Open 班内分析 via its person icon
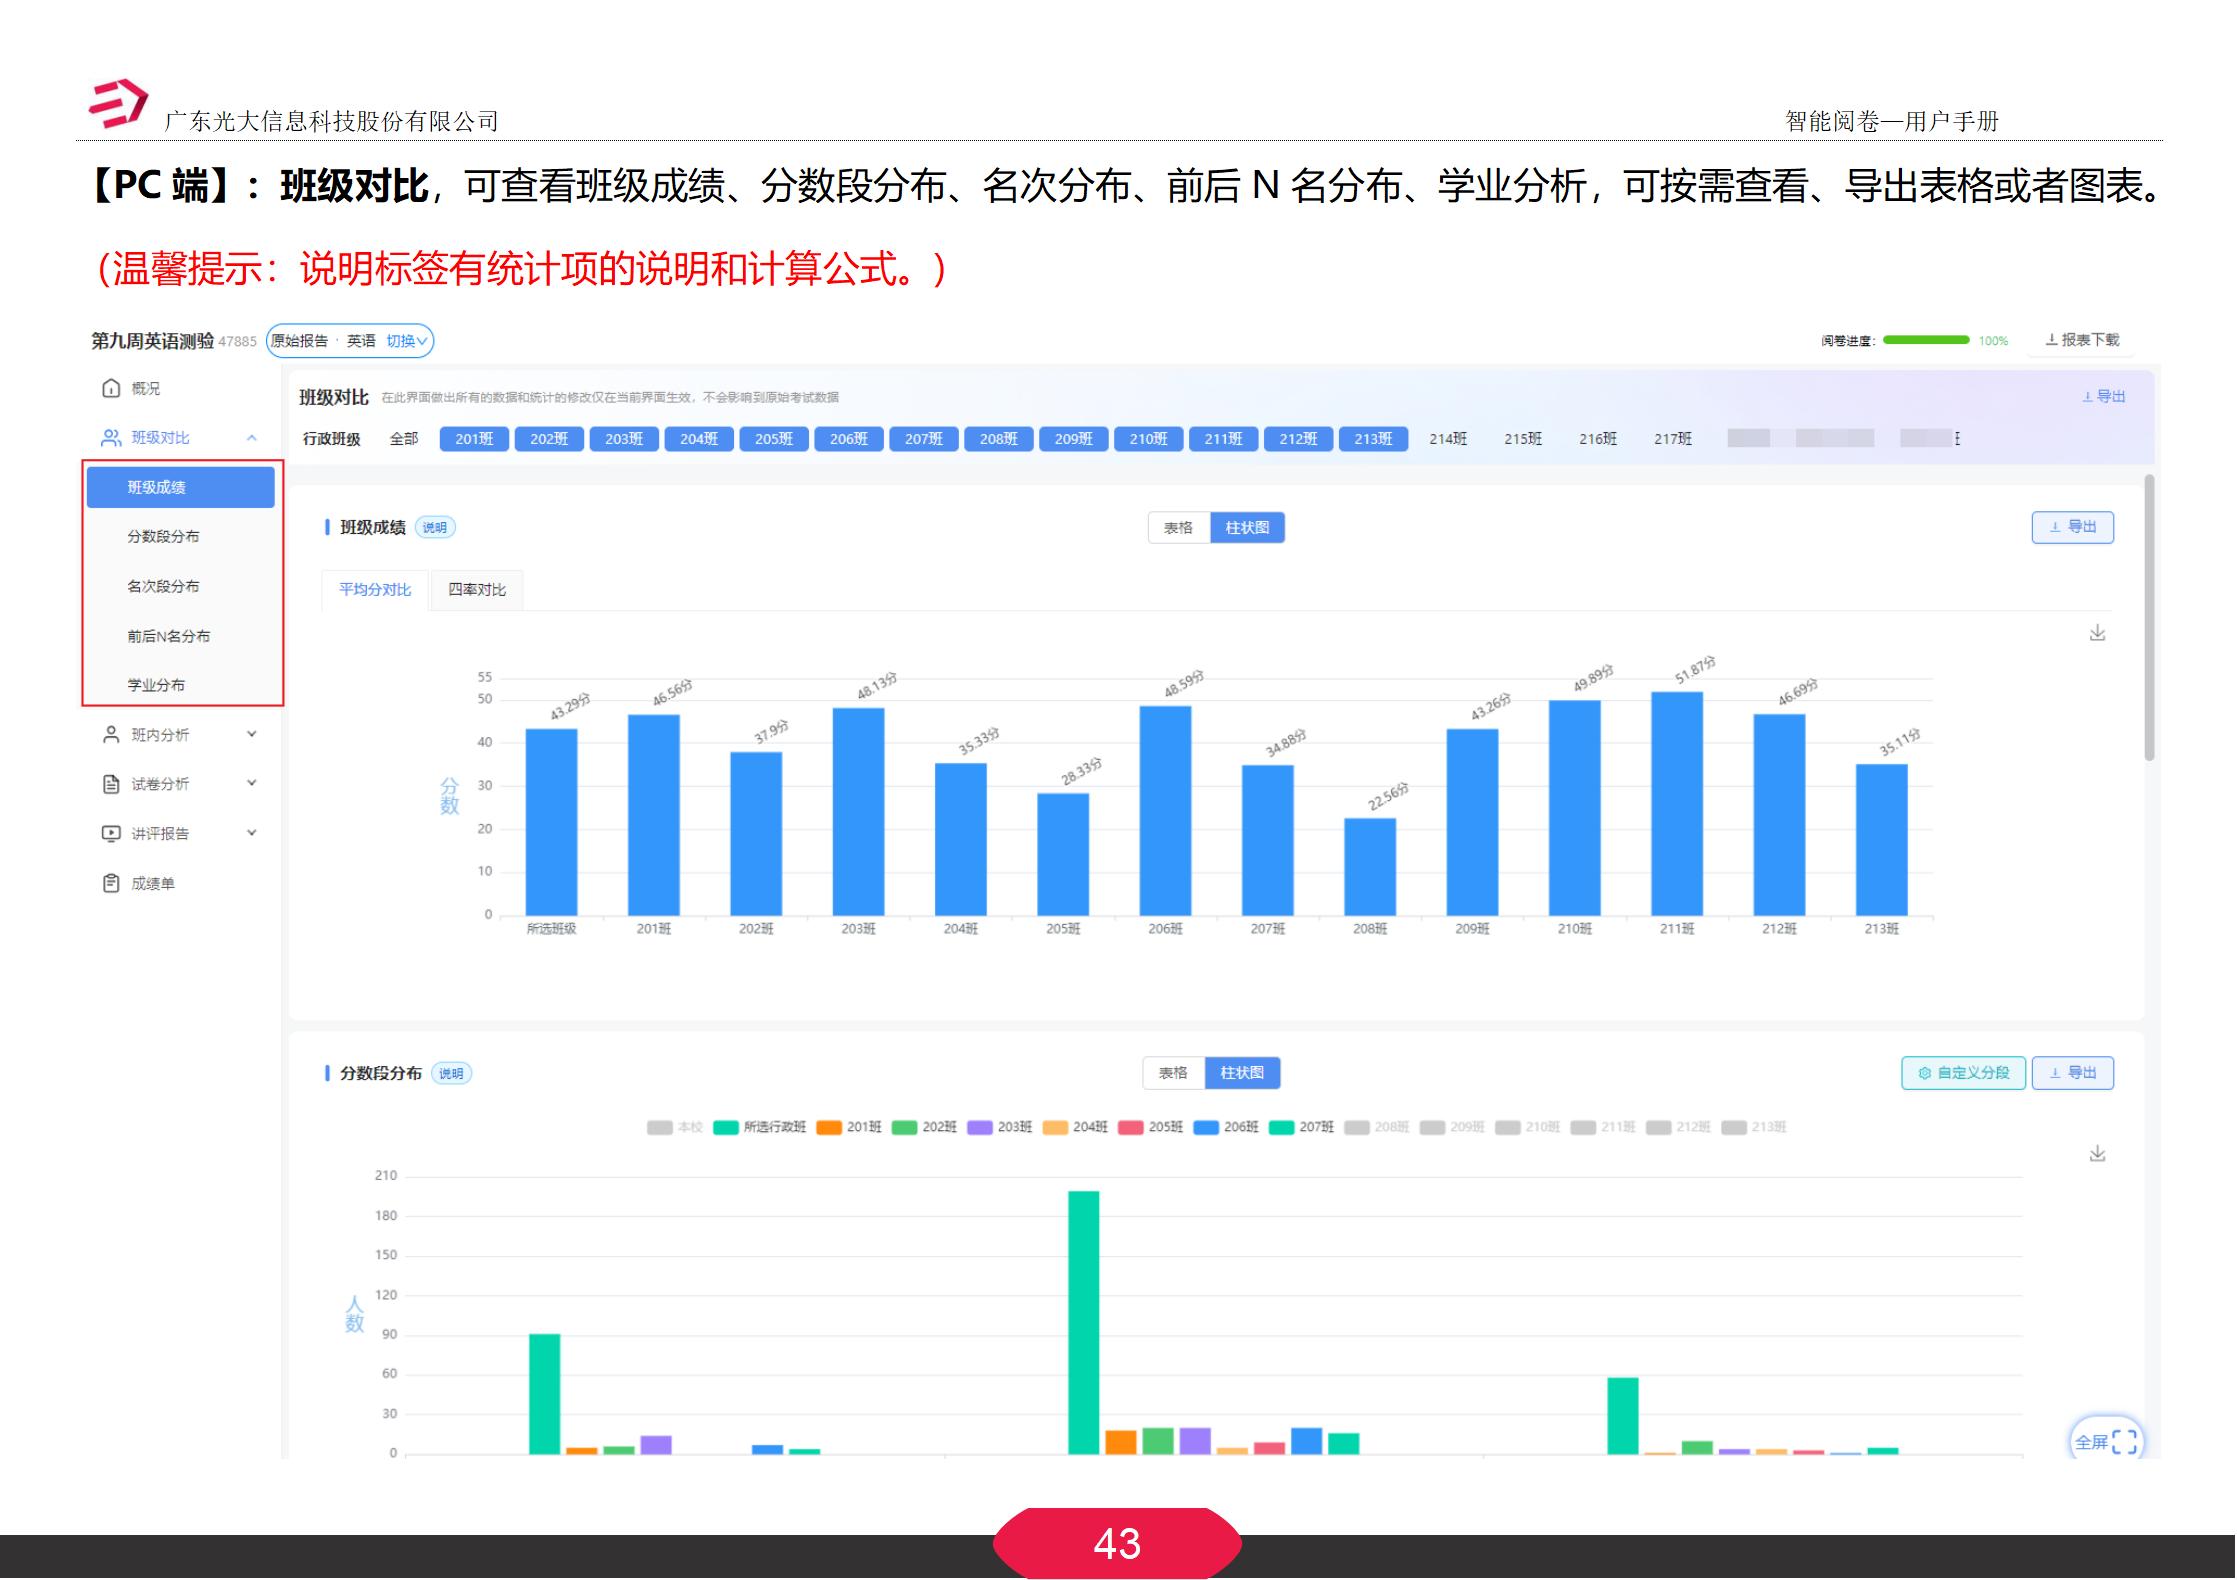 [110, 733]
